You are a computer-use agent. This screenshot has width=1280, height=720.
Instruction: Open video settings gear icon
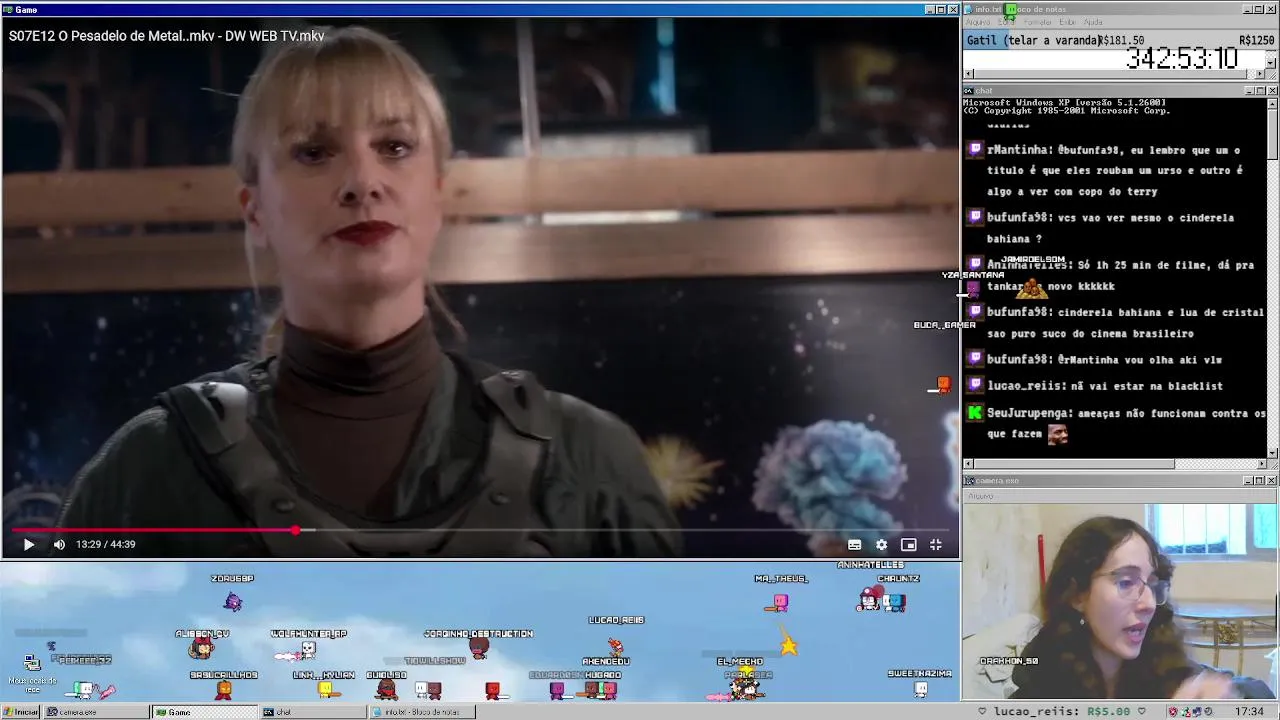(881, 545)
